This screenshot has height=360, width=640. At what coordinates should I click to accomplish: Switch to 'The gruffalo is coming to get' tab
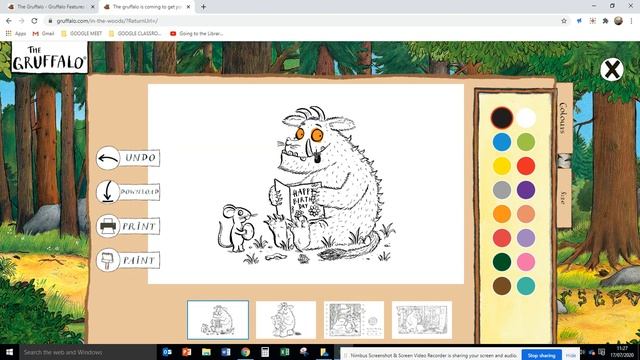147,7
